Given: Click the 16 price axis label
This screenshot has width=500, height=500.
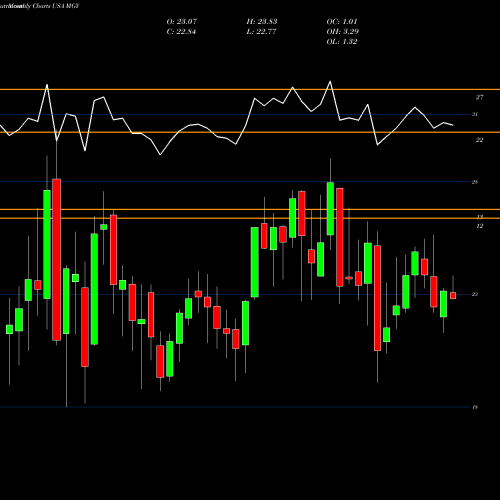Looking at the screenshot, I should point(475,407).
